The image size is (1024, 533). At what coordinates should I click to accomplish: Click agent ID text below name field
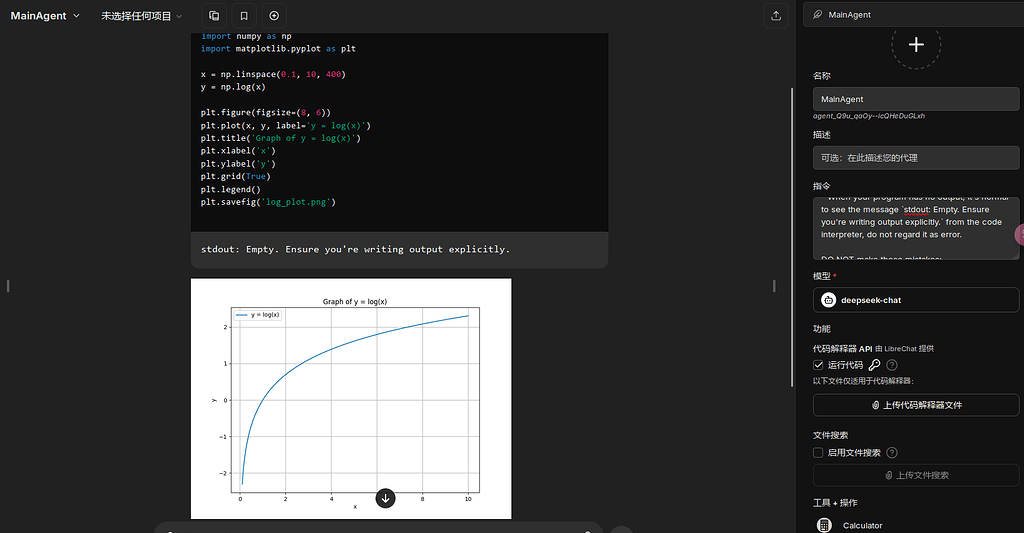pyautogui.click(x=869, y=116)
